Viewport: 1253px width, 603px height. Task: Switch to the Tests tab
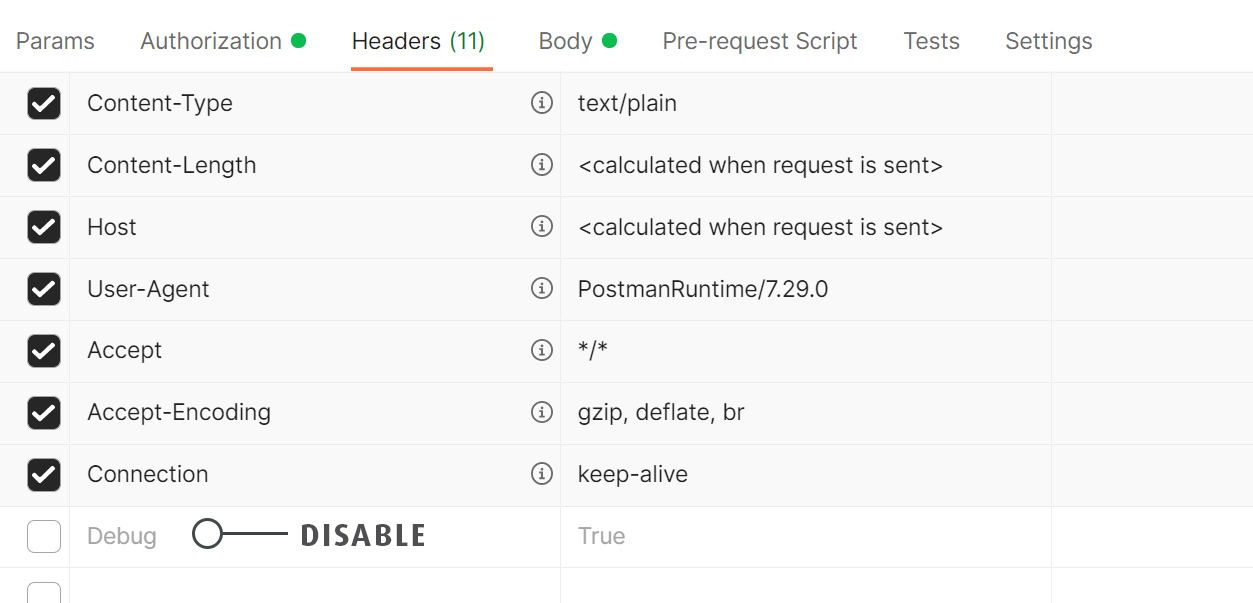pos(931,41)
